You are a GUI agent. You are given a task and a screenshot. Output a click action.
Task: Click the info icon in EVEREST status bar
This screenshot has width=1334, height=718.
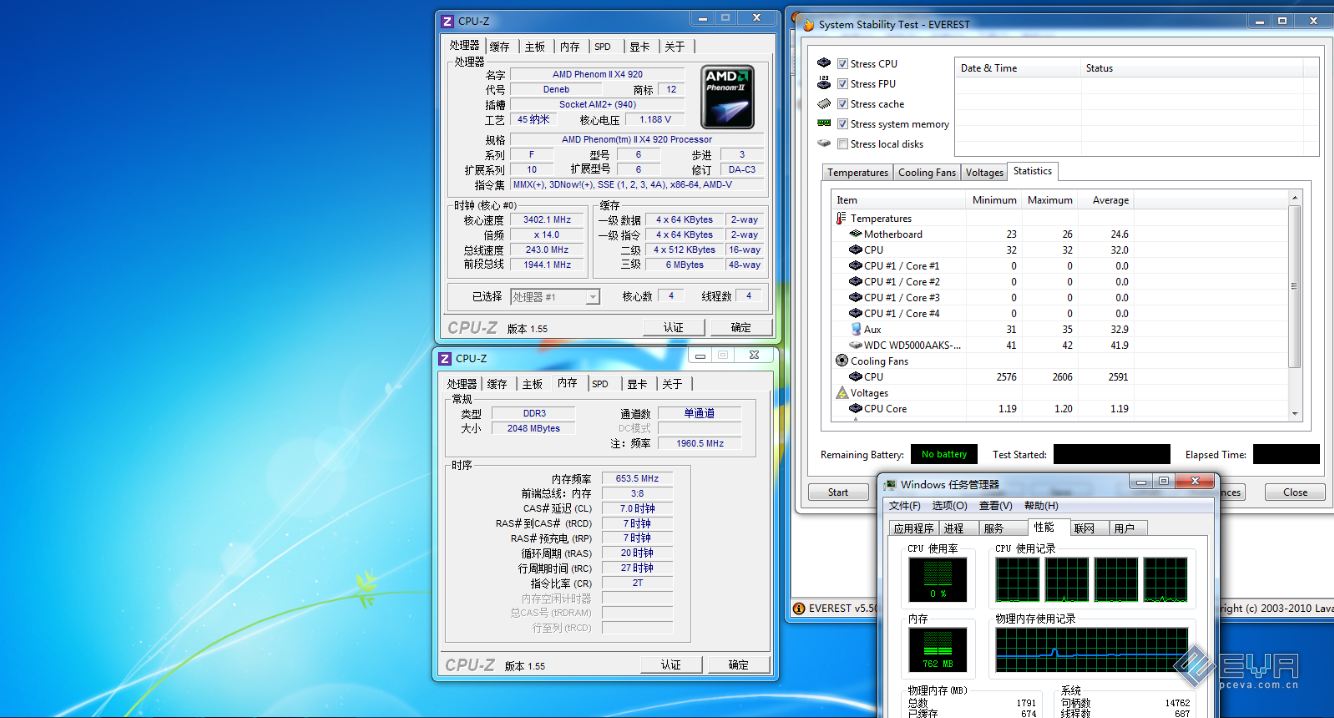pyautogui.click(x=799, y=608)
